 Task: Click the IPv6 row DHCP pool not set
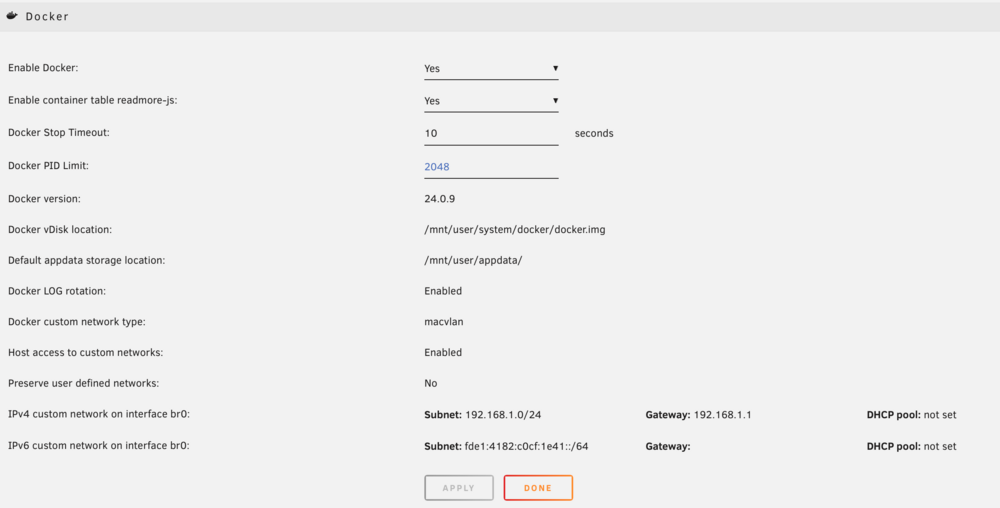911,447
